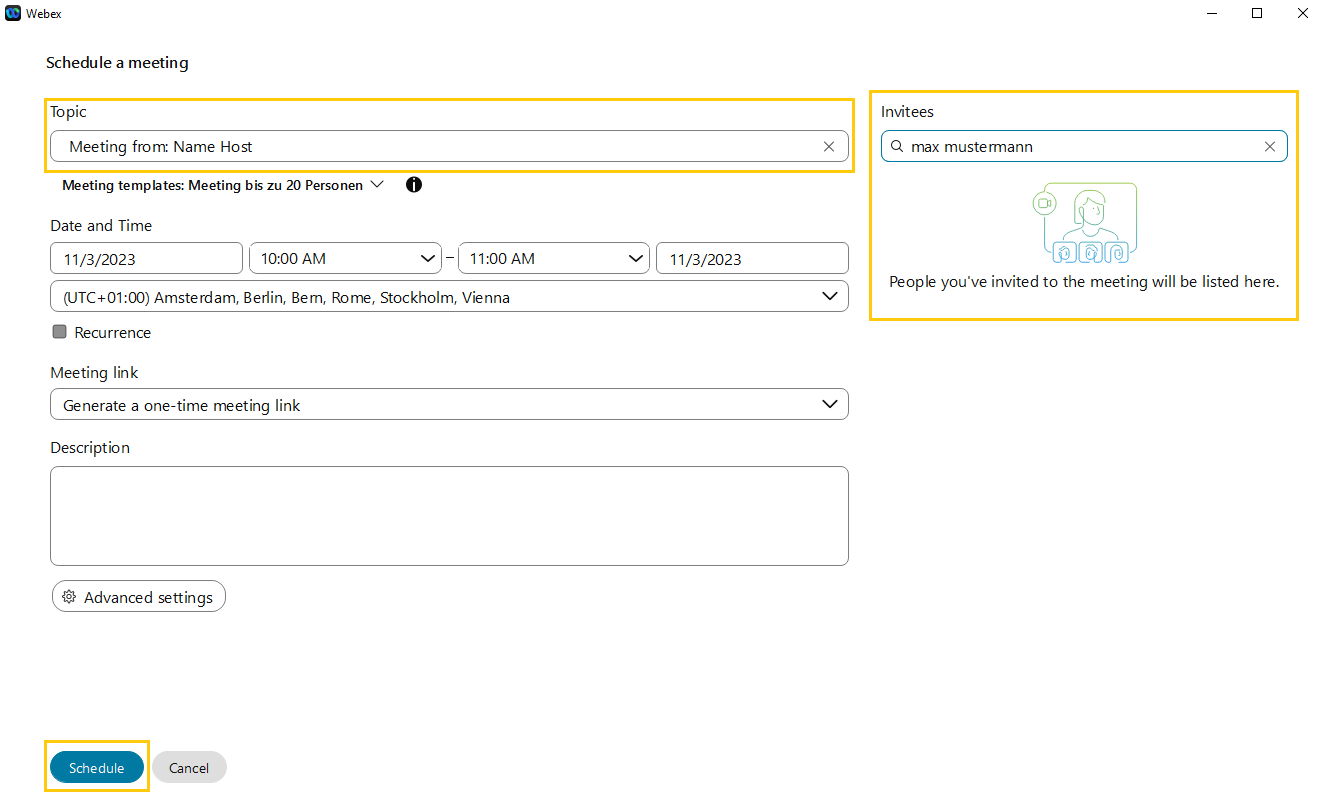Enable the Recurrence checkbox

tap(60, 332)
